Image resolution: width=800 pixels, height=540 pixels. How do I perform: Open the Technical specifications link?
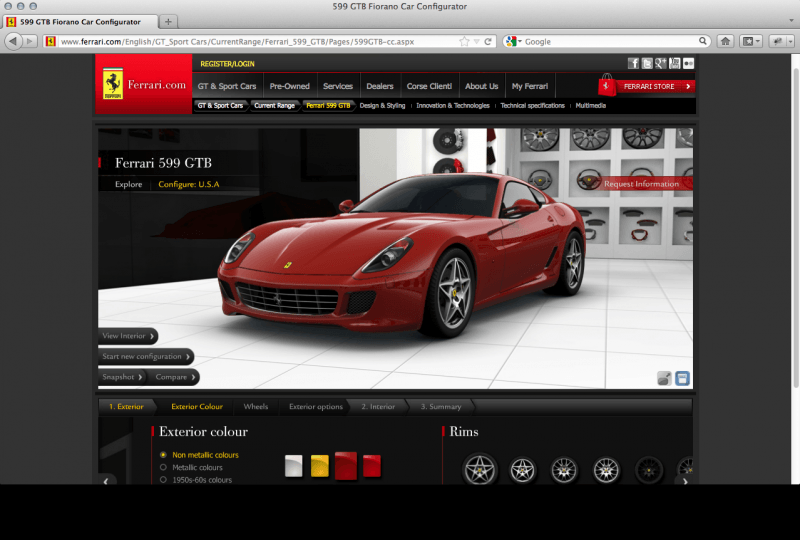coord(532,106)
